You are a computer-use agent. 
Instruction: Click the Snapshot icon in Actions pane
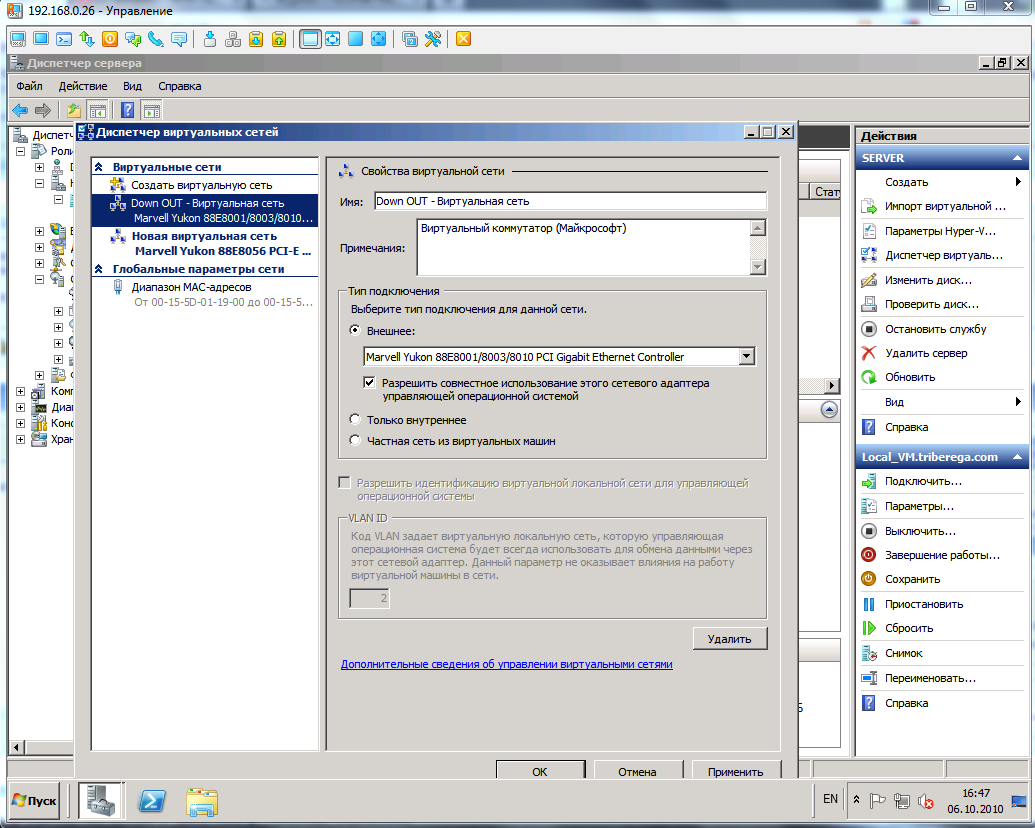pos(869,654)
